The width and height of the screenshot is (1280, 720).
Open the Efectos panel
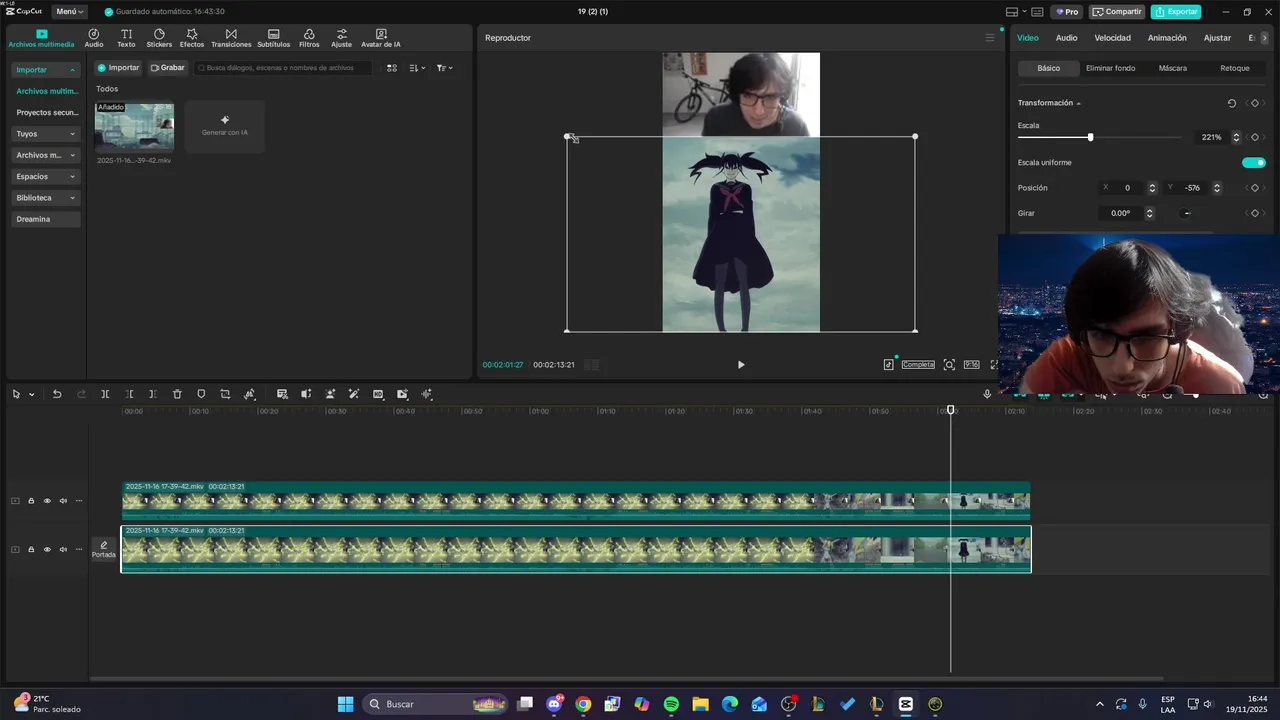point(192,38)
